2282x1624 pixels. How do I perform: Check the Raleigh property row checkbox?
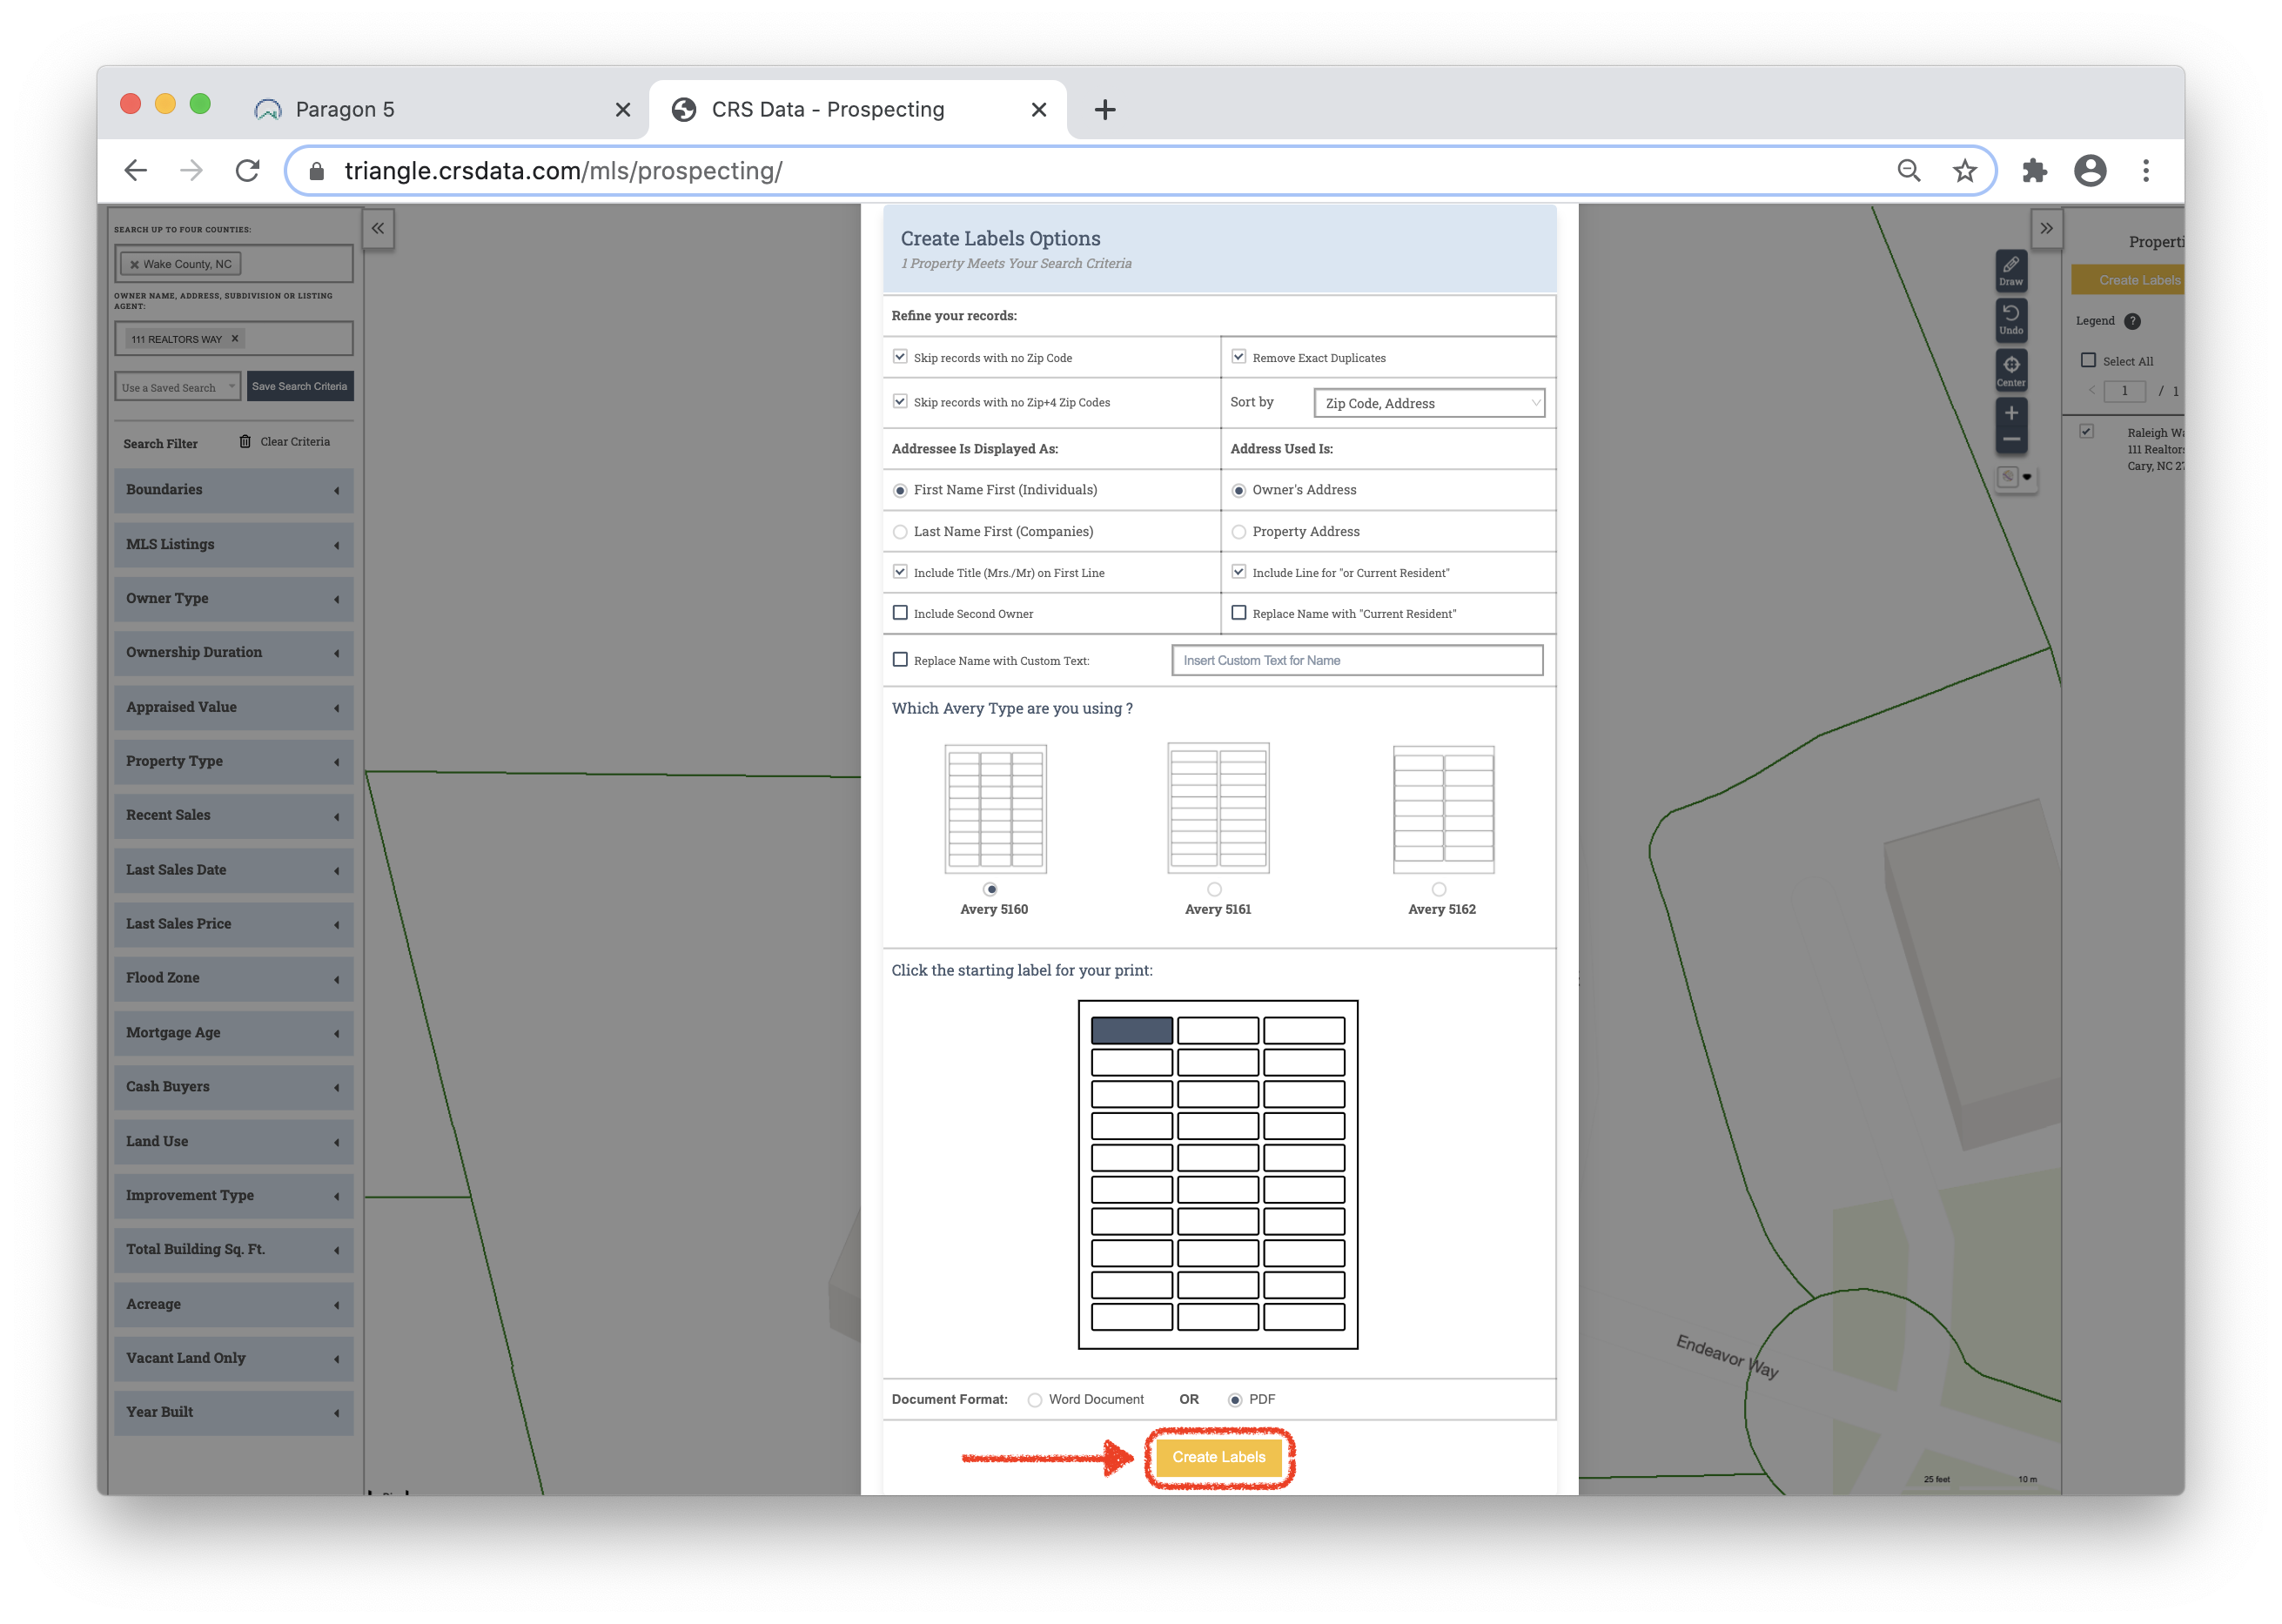click(2086, 432)
